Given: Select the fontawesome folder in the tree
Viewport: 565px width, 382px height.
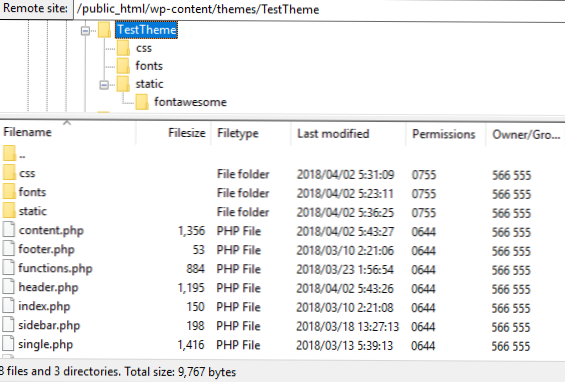Looking at the screenshot, I should click(190, 102).
